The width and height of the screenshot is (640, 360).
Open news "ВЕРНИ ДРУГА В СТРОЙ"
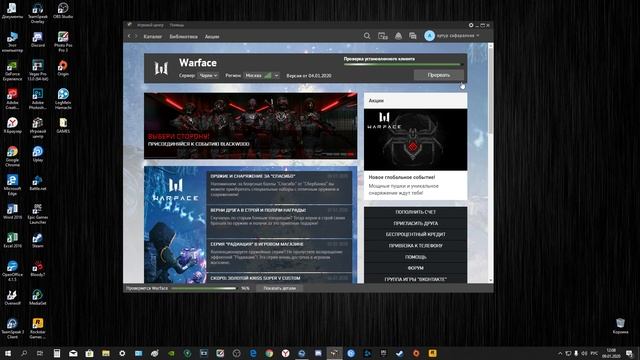point(279,221)
